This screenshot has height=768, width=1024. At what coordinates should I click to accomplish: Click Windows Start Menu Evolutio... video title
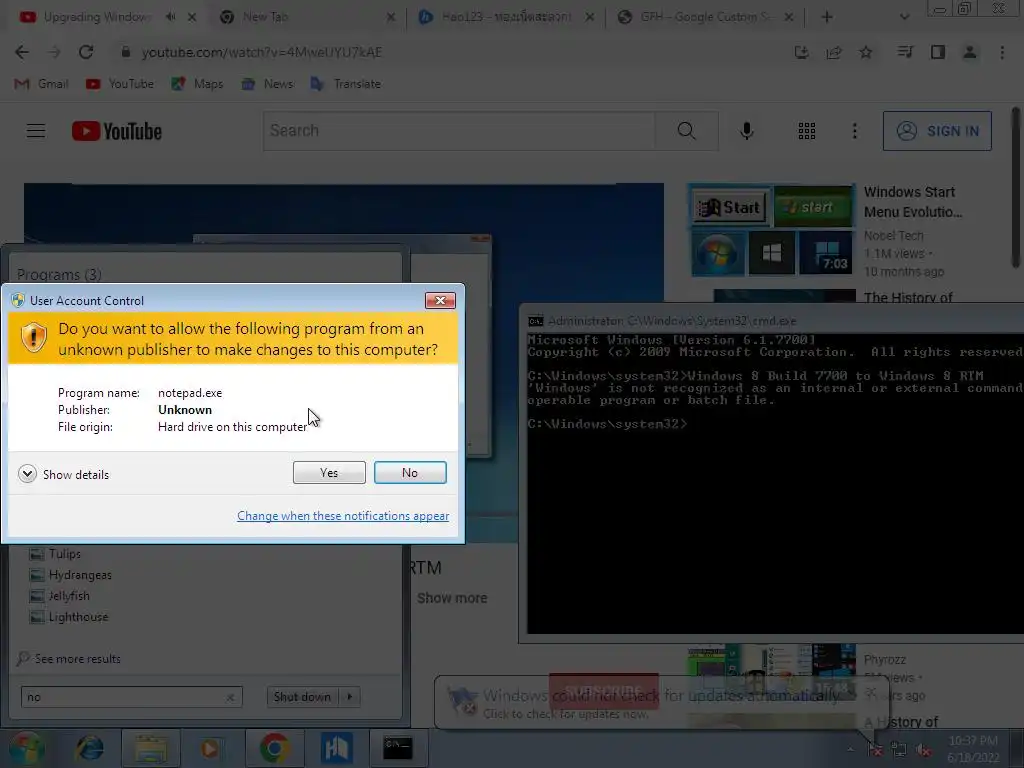pyautogui.click(x=912, y=202)
